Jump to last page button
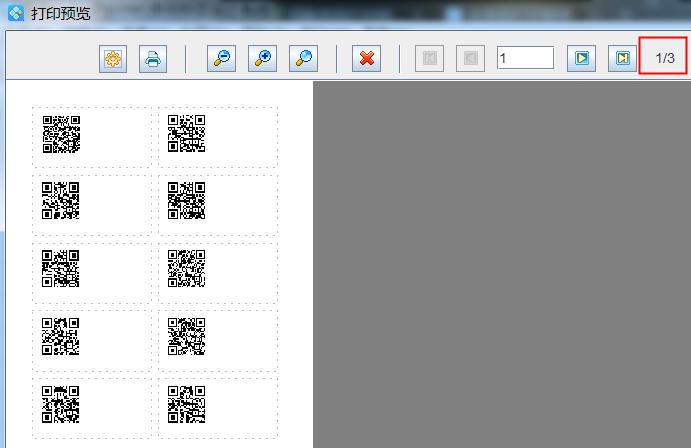 coord(622,58)
